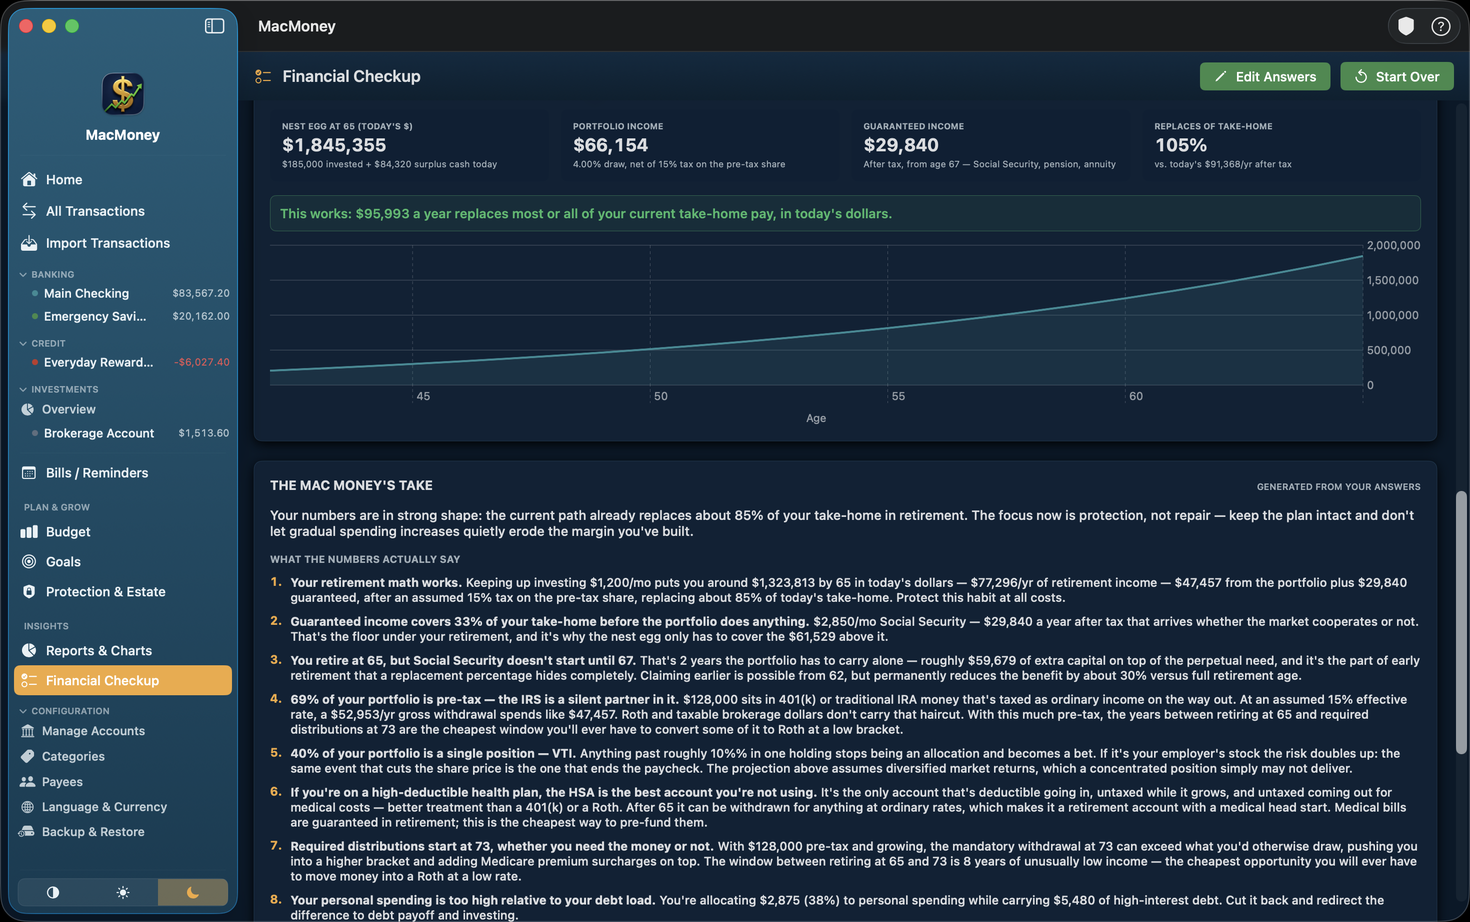This screenshot has width=1470, height=922.
Task: Click the MacMoney window title text
Action: [297, 26]
